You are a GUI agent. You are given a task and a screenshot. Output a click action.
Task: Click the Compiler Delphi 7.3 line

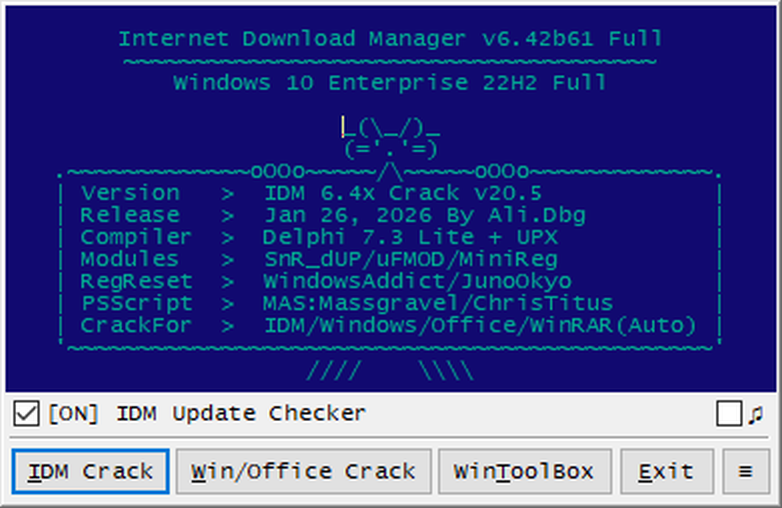(x=390, y=237)
